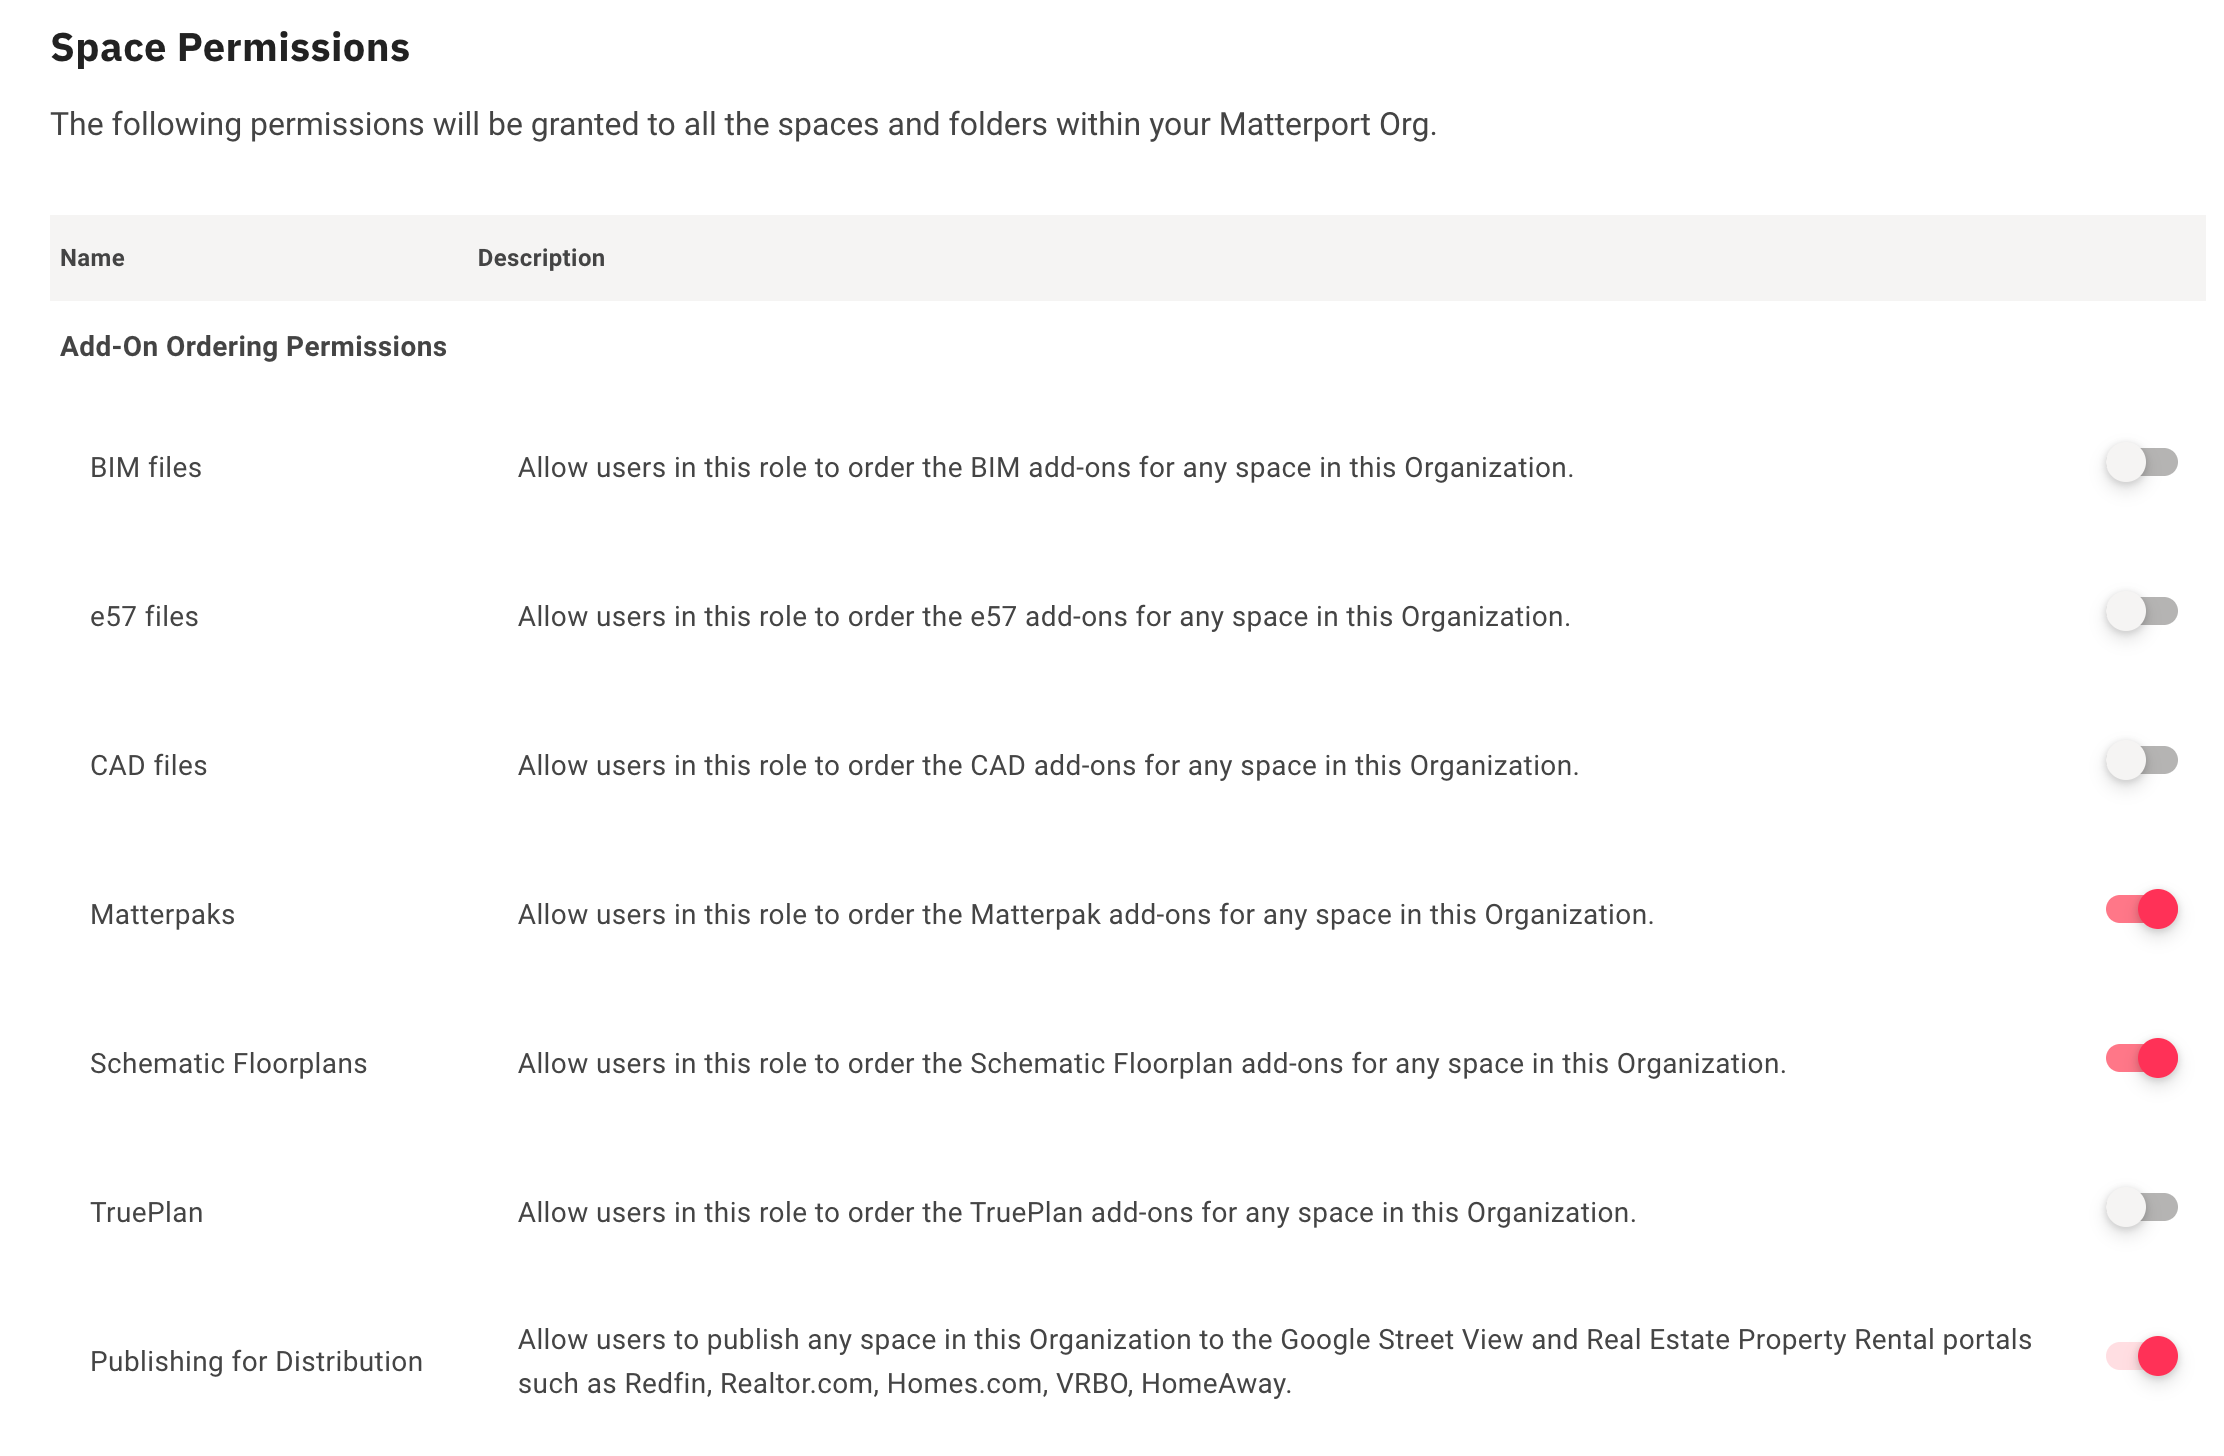
Task: Select the e57 files row label
Action: pos(144,615)
